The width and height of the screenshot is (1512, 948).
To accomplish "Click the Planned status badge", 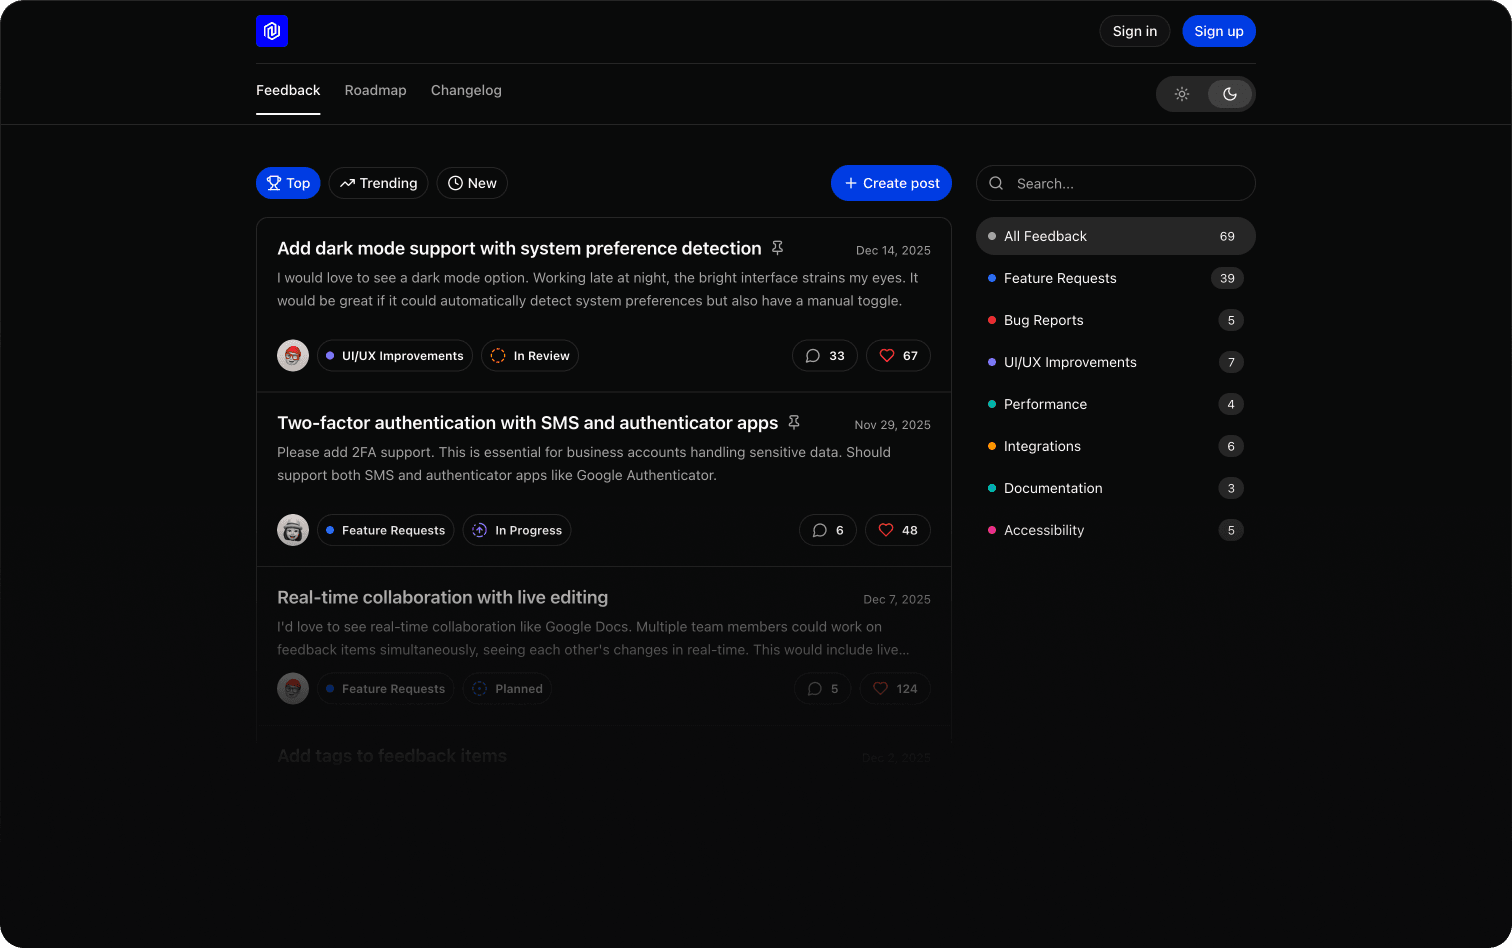I will (x=507, y=688).
